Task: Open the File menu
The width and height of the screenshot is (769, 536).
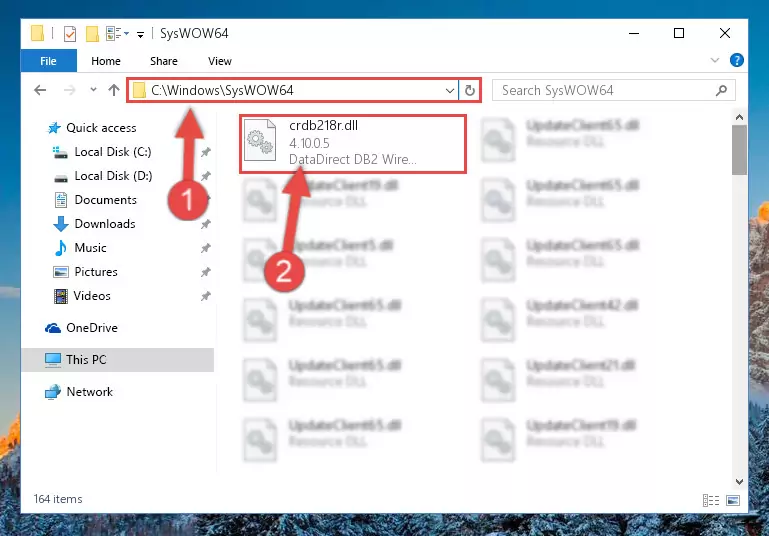Action: click(x=49, y=61)
